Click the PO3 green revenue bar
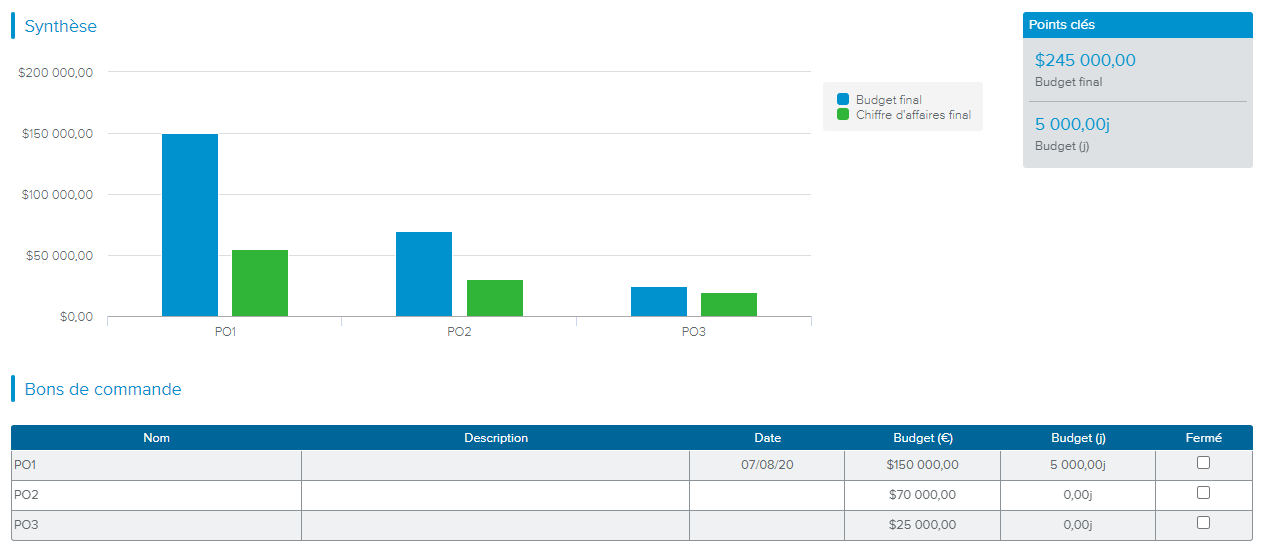 point(728,305)
